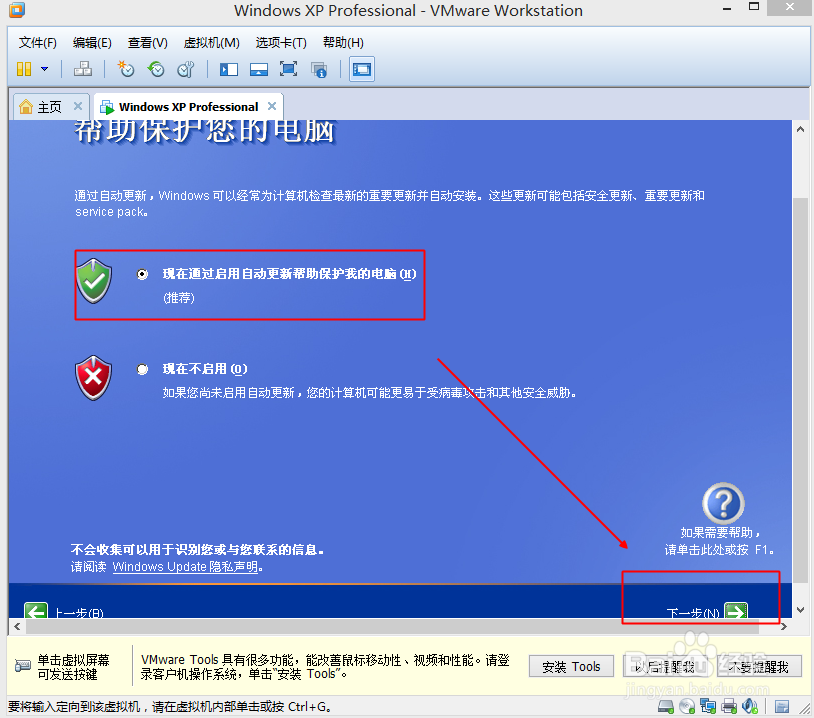Click the vertical scrollbar down arrow
The image size is (814, 718).
tap(801, 610)
